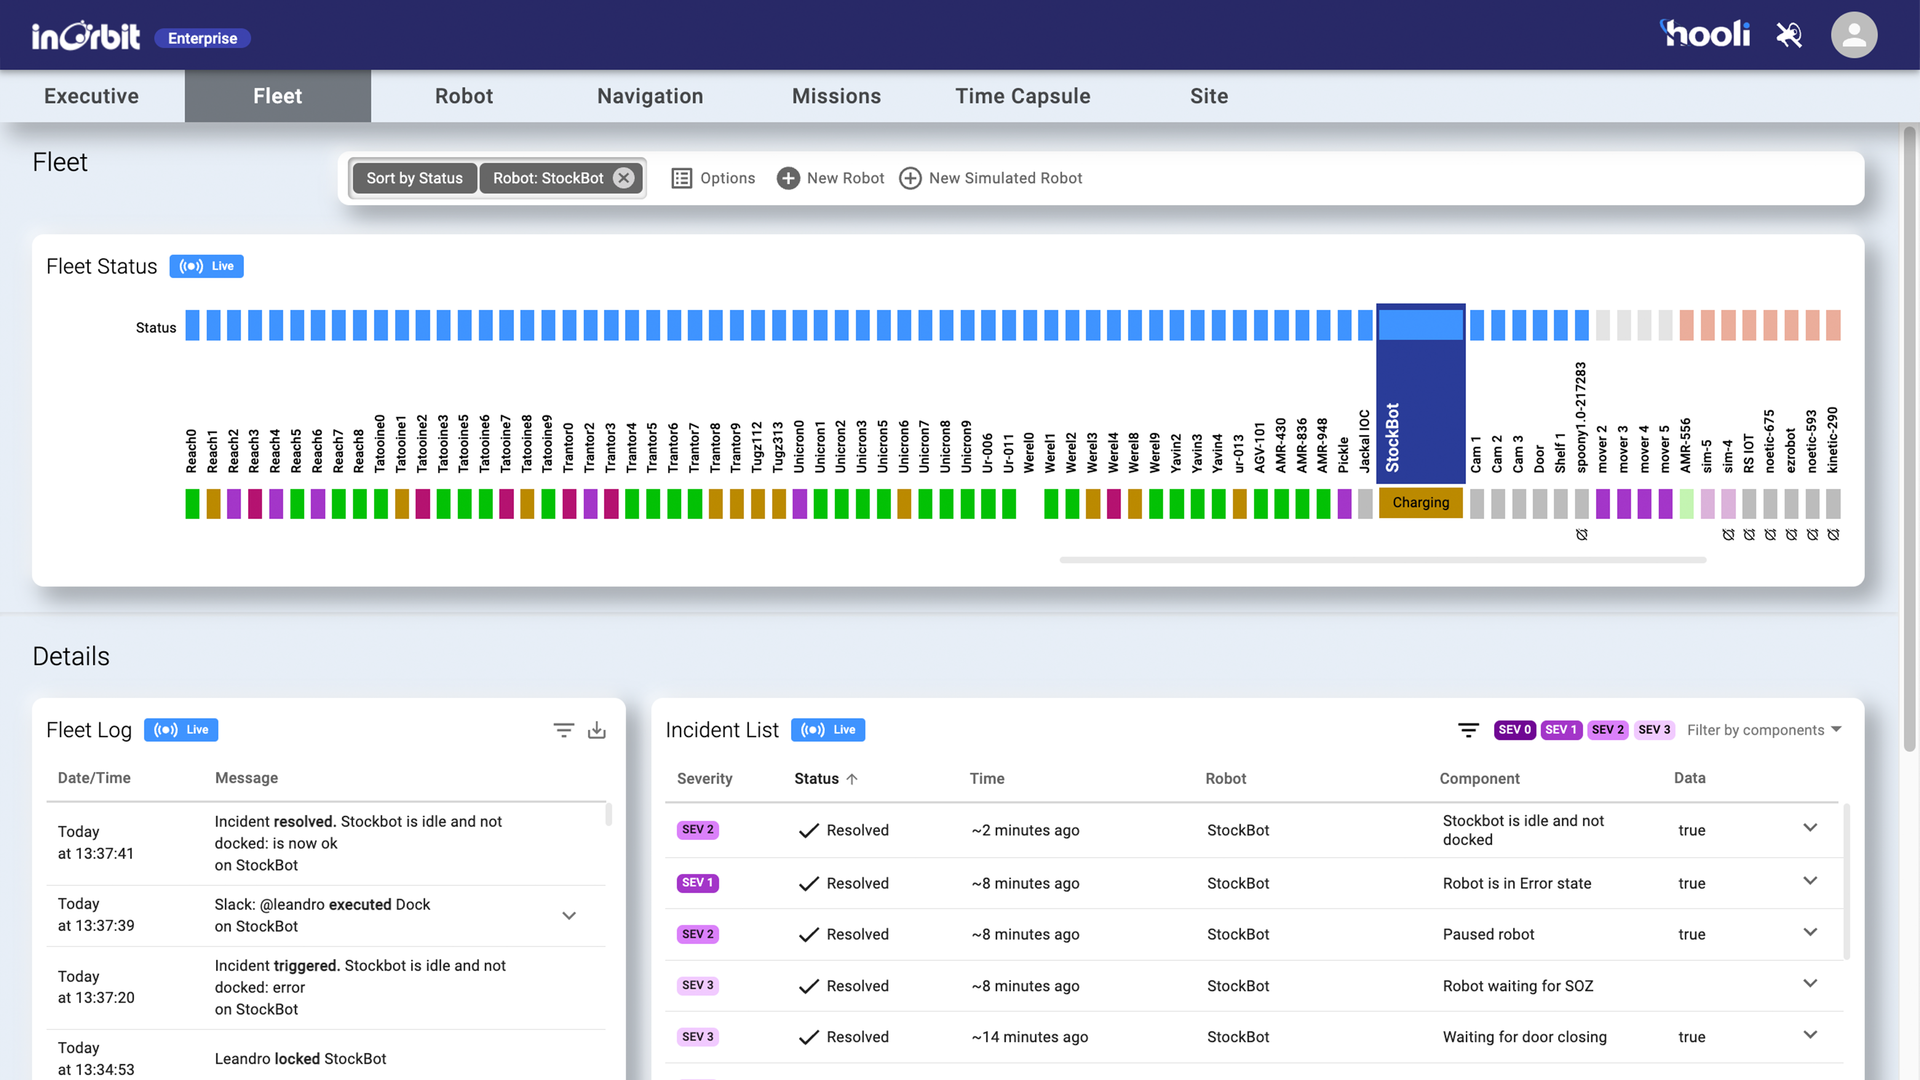Remove the Robot: StockBot filter chip
1920x1080 pixels.
(624, 178)
